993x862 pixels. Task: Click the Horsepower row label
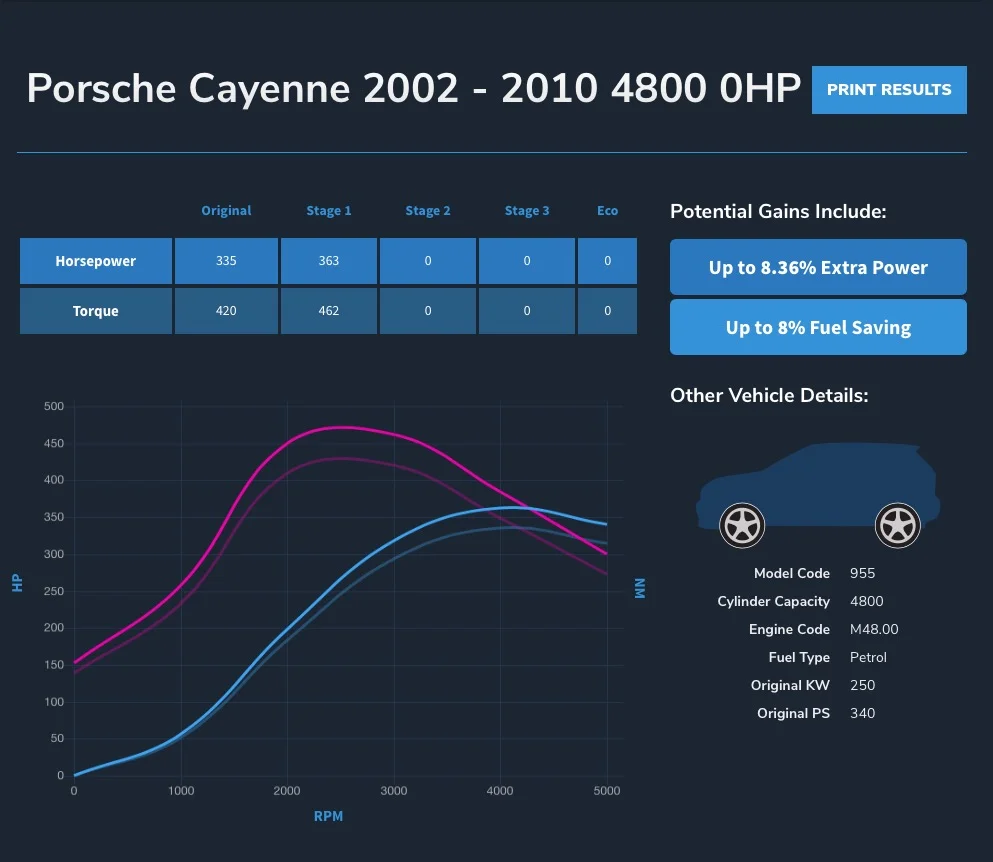[x=96, y=261]
